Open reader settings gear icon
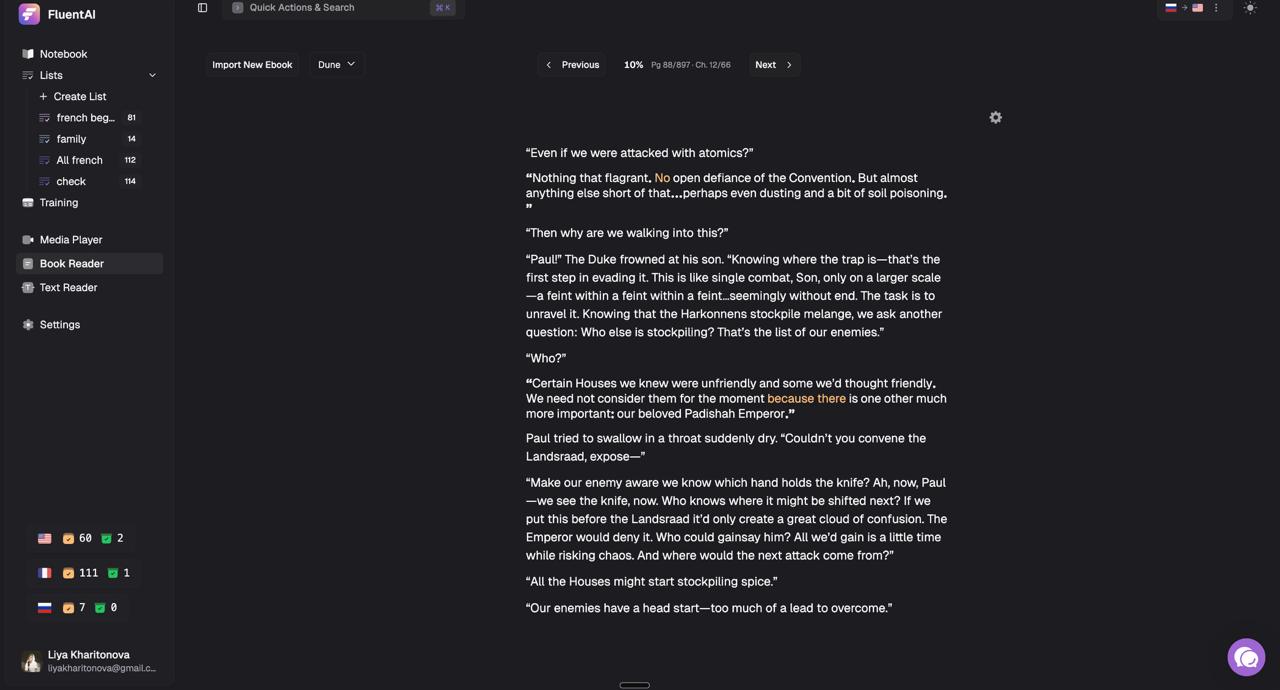Viewport: 1280px width, 690px height. 995,117
